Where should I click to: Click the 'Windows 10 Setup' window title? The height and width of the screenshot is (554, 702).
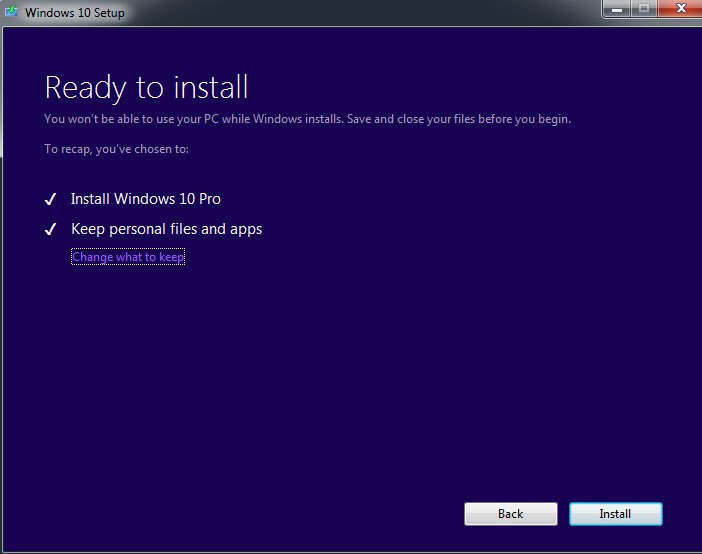click(75, 13)
